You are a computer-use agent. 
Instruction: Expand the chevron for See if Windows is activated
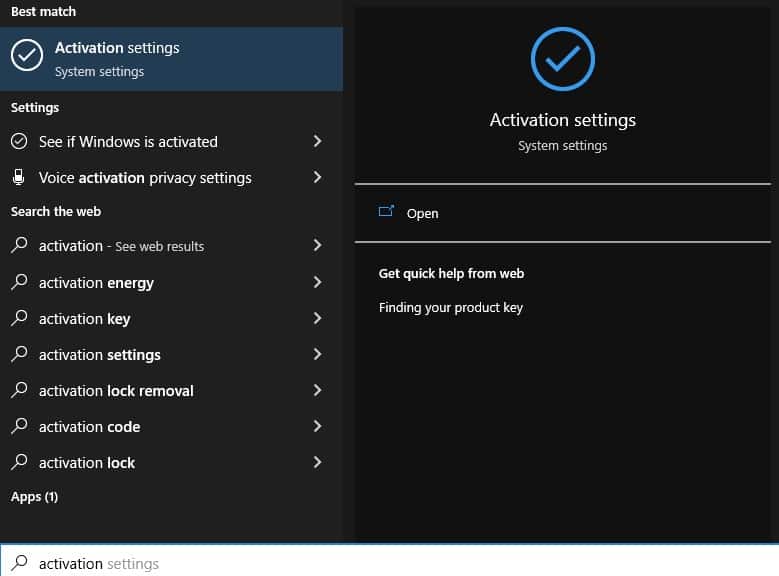pos(317,141)
